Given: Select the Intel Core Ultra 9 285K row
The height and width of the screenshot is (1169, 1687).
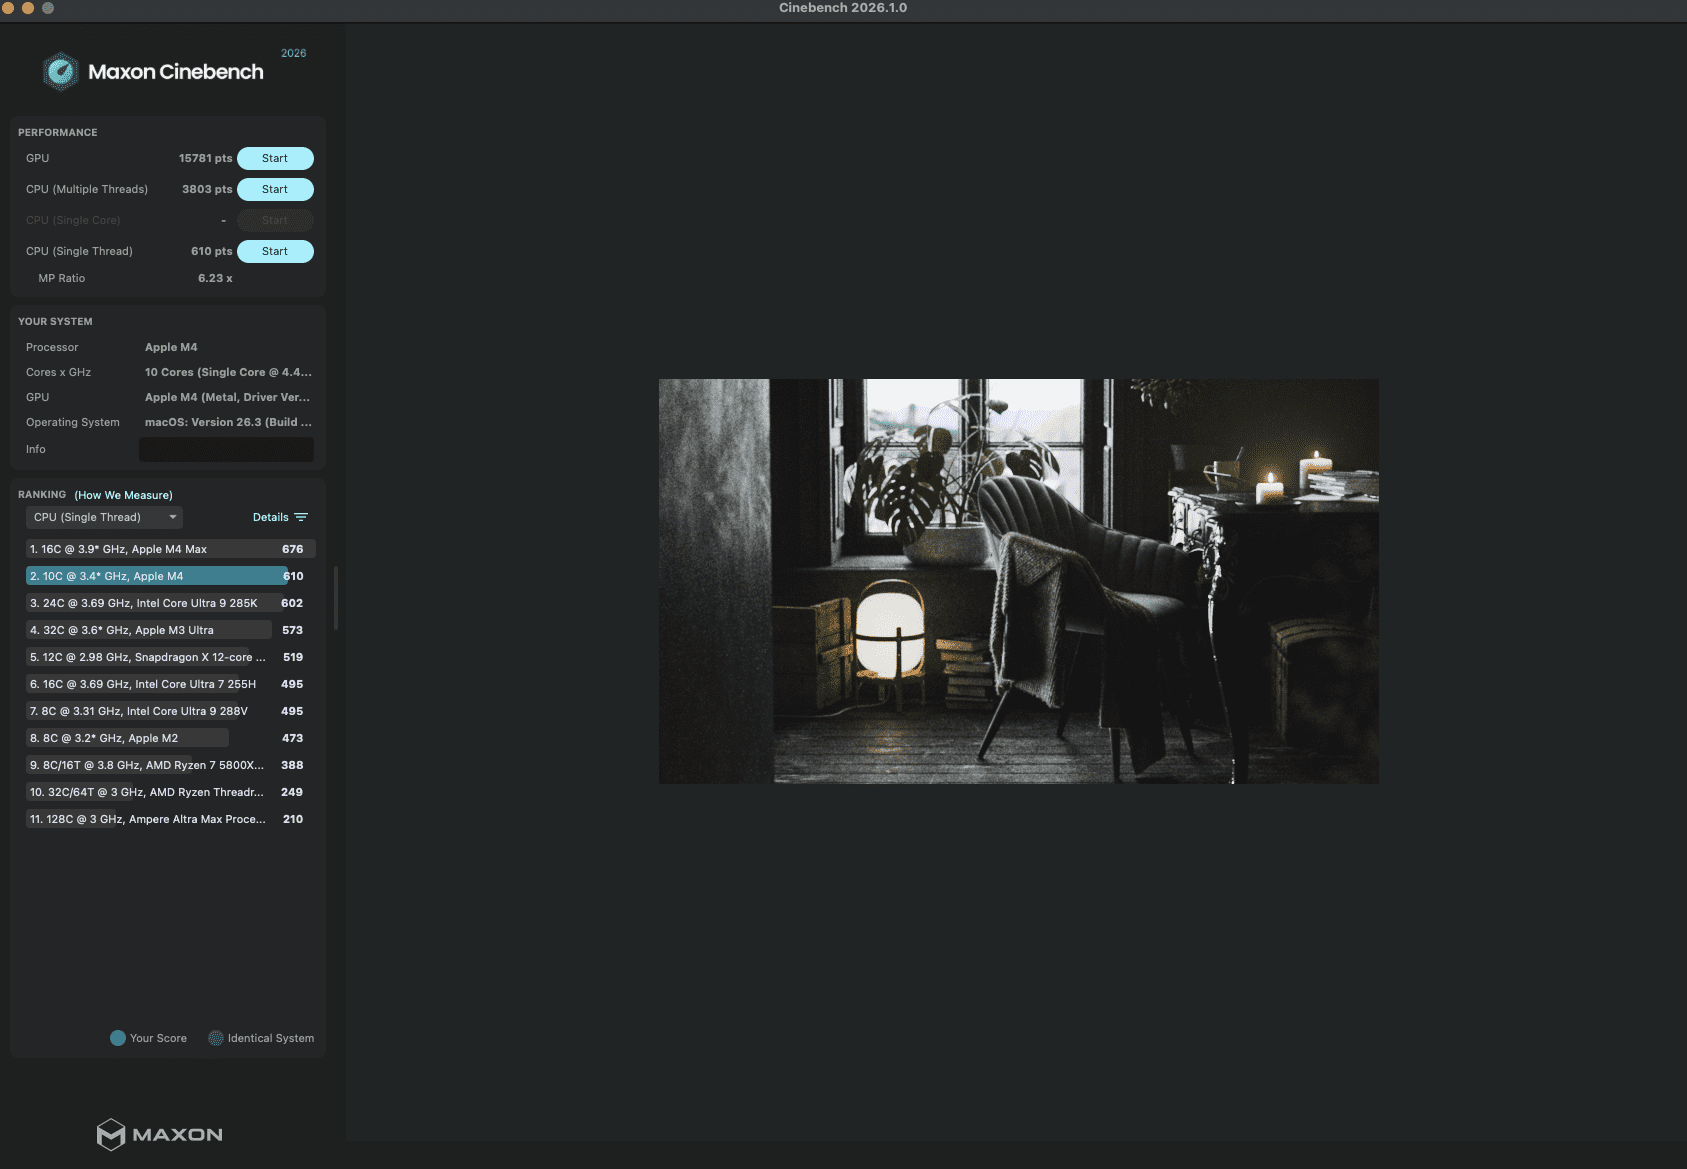Looking at the screenshot, I should point(170,603).
